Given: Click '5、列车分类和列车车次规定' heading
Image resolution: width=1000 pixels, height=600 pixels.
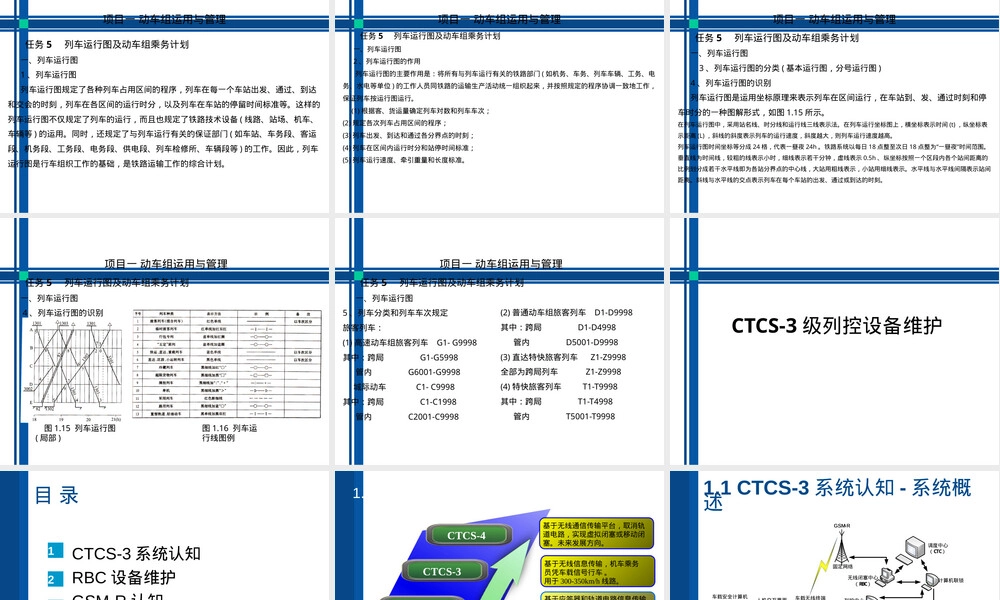Looking at the screenshot, I should pyautogui.click(x=395, y=313).
